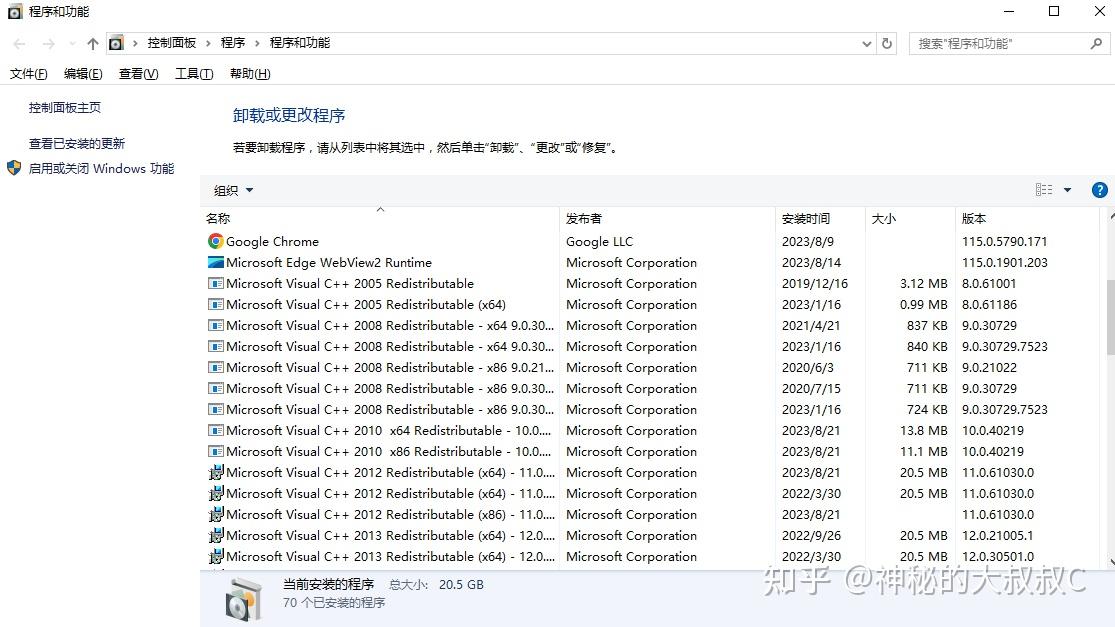Click icon of VC++ 2012 (x64) row dated 2022/3/30
This screenshot has height=627, width=1115.
[215, 493]
